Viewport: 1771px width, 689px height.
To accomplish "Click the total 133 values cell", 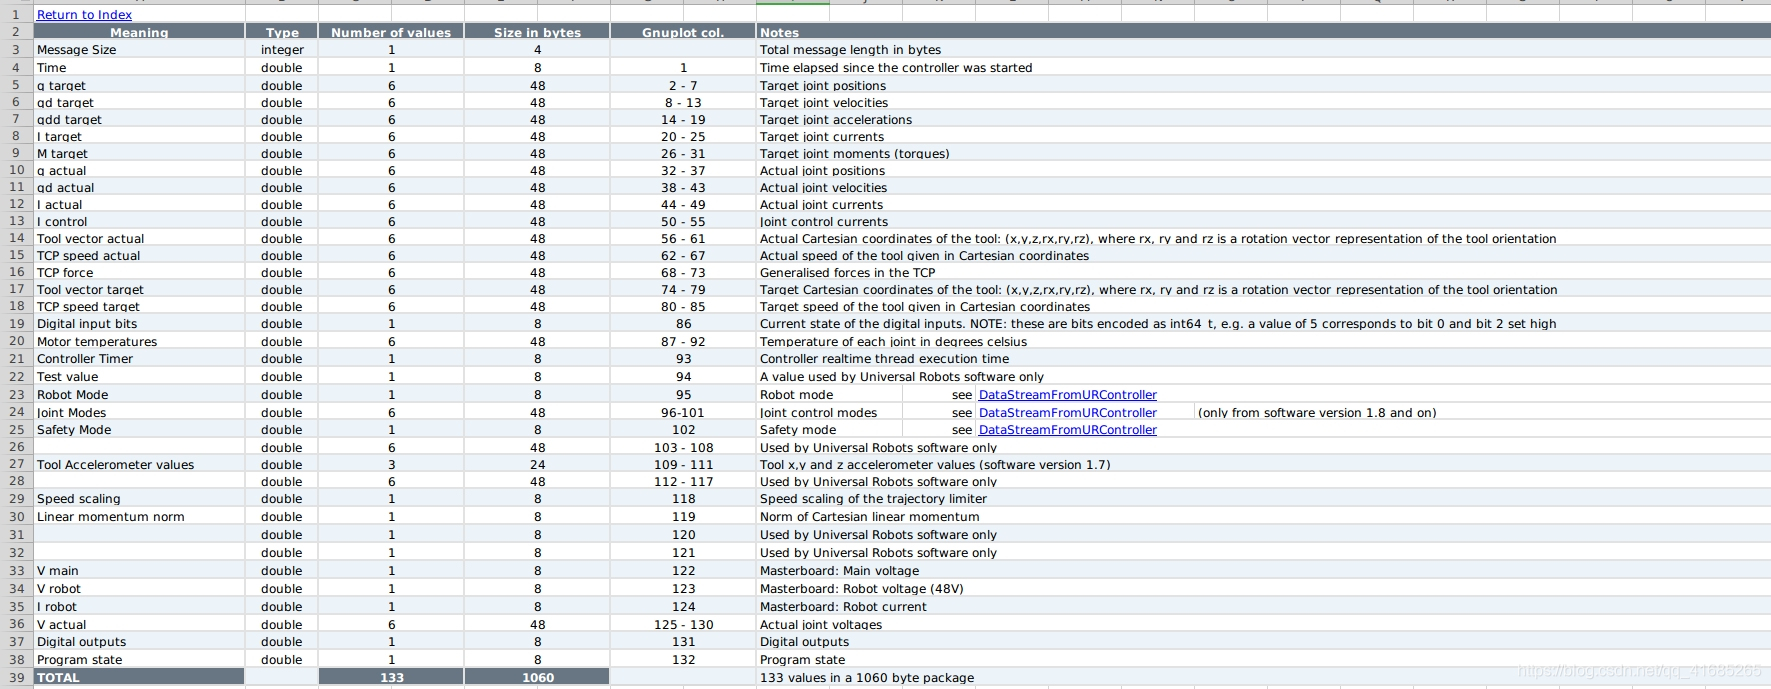I will [x=391, y=677].
